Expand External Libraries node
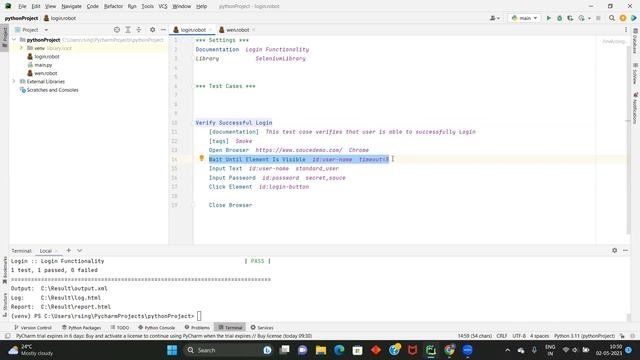 click(x=14, y=81)
